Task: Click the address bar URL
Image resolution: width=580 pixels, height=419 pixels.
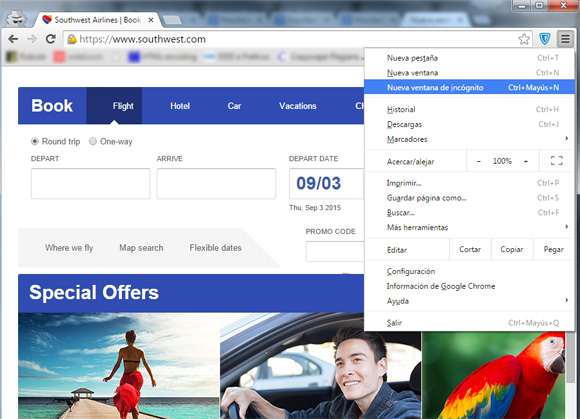Action: click(x=142, y=39)
